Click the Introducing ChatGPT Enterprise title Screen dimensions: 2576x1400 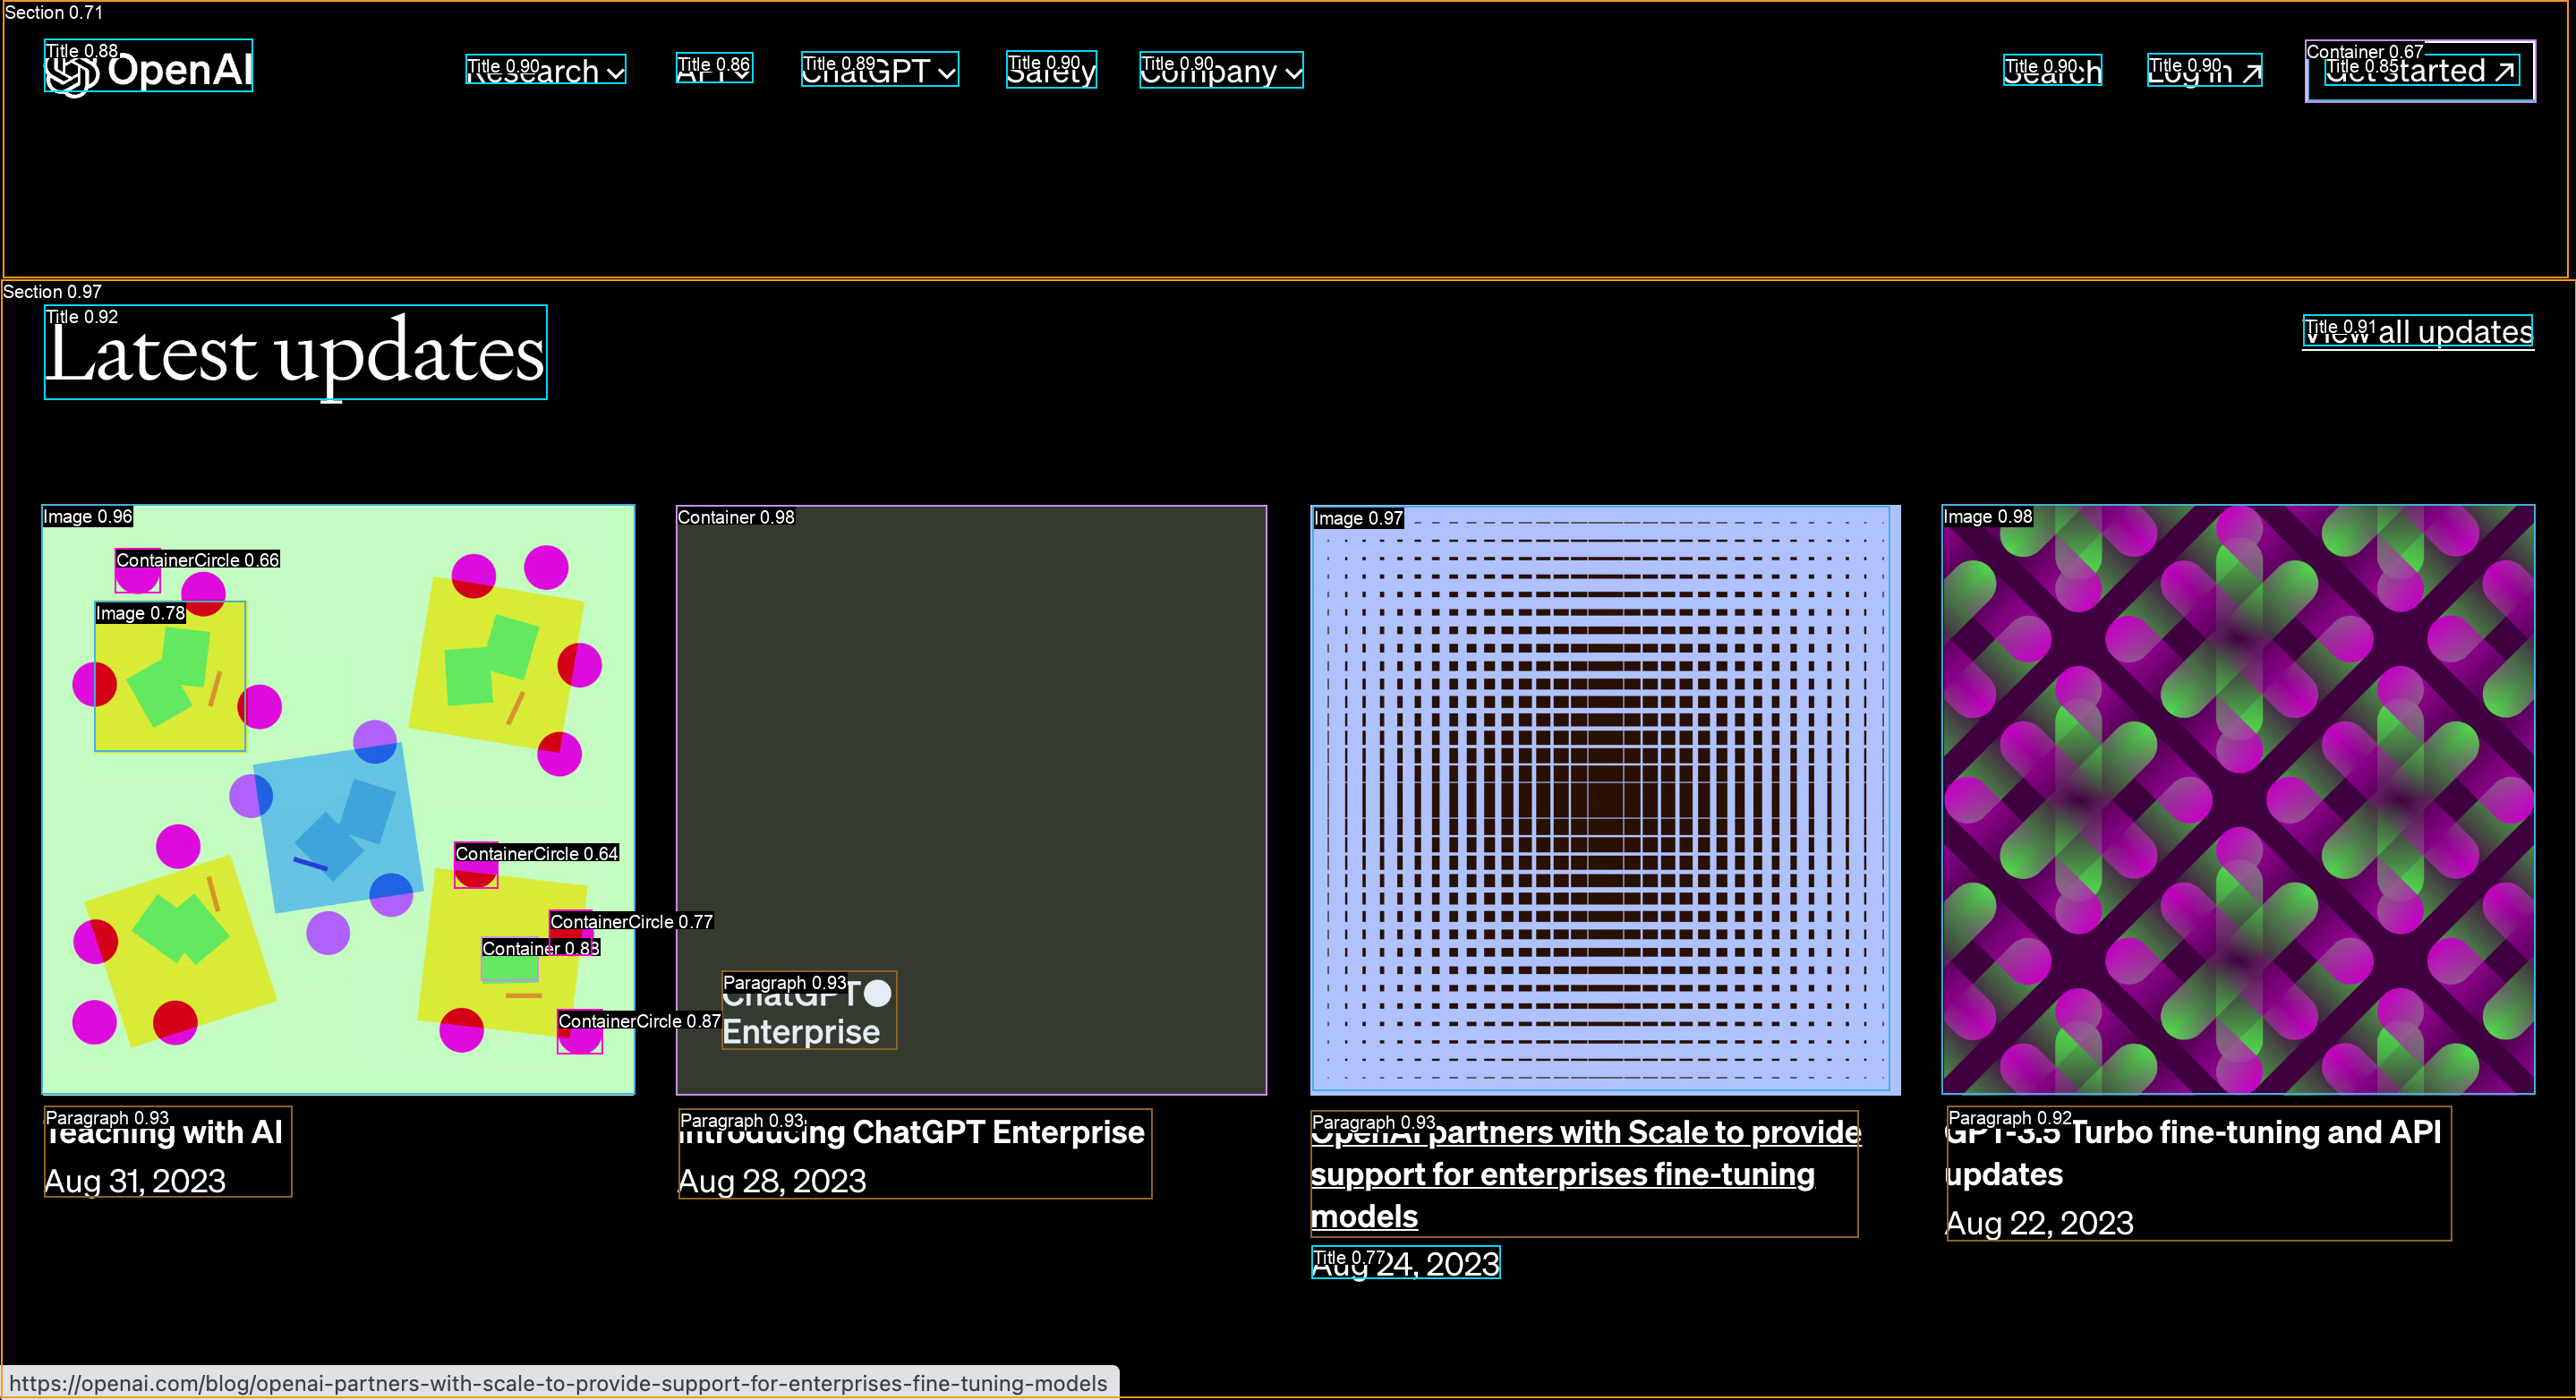[x=911, y=1133]
